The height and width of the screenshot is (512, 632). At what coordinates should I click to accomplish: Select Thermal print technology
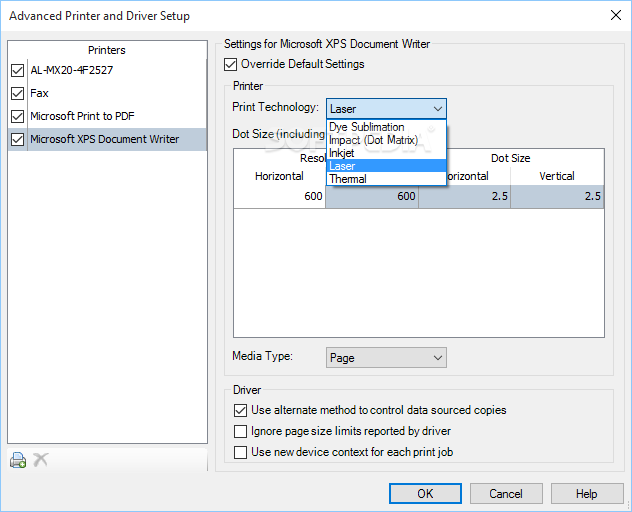pos(386,179)
